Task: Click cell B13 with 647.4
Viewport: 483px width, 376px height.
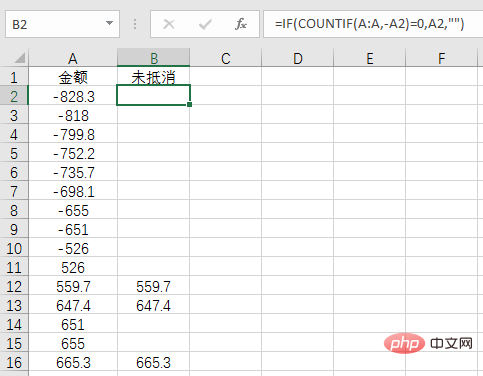Action: click(x=154, y=305)
